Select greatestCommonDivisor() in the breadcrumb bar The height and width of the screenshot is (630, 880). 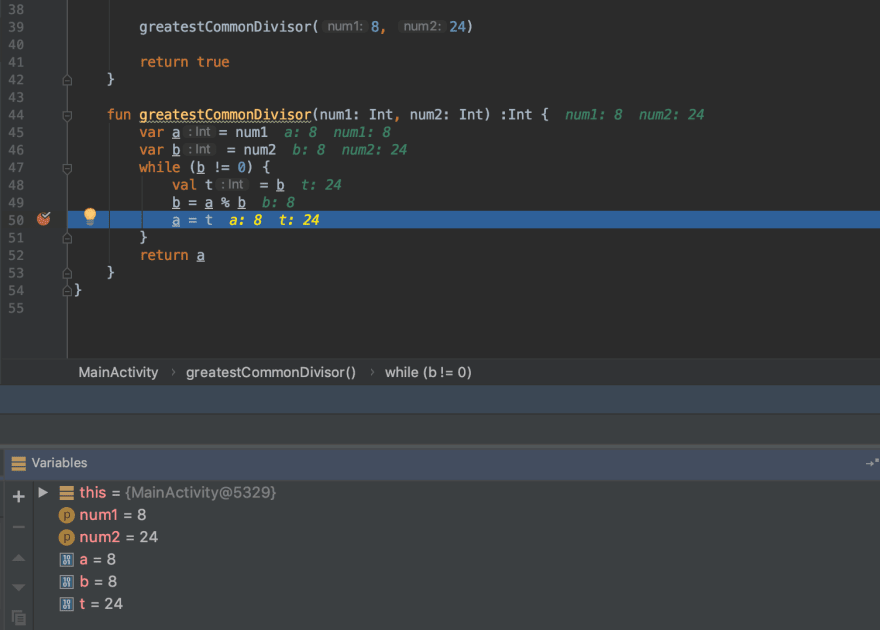coord(271,373)
